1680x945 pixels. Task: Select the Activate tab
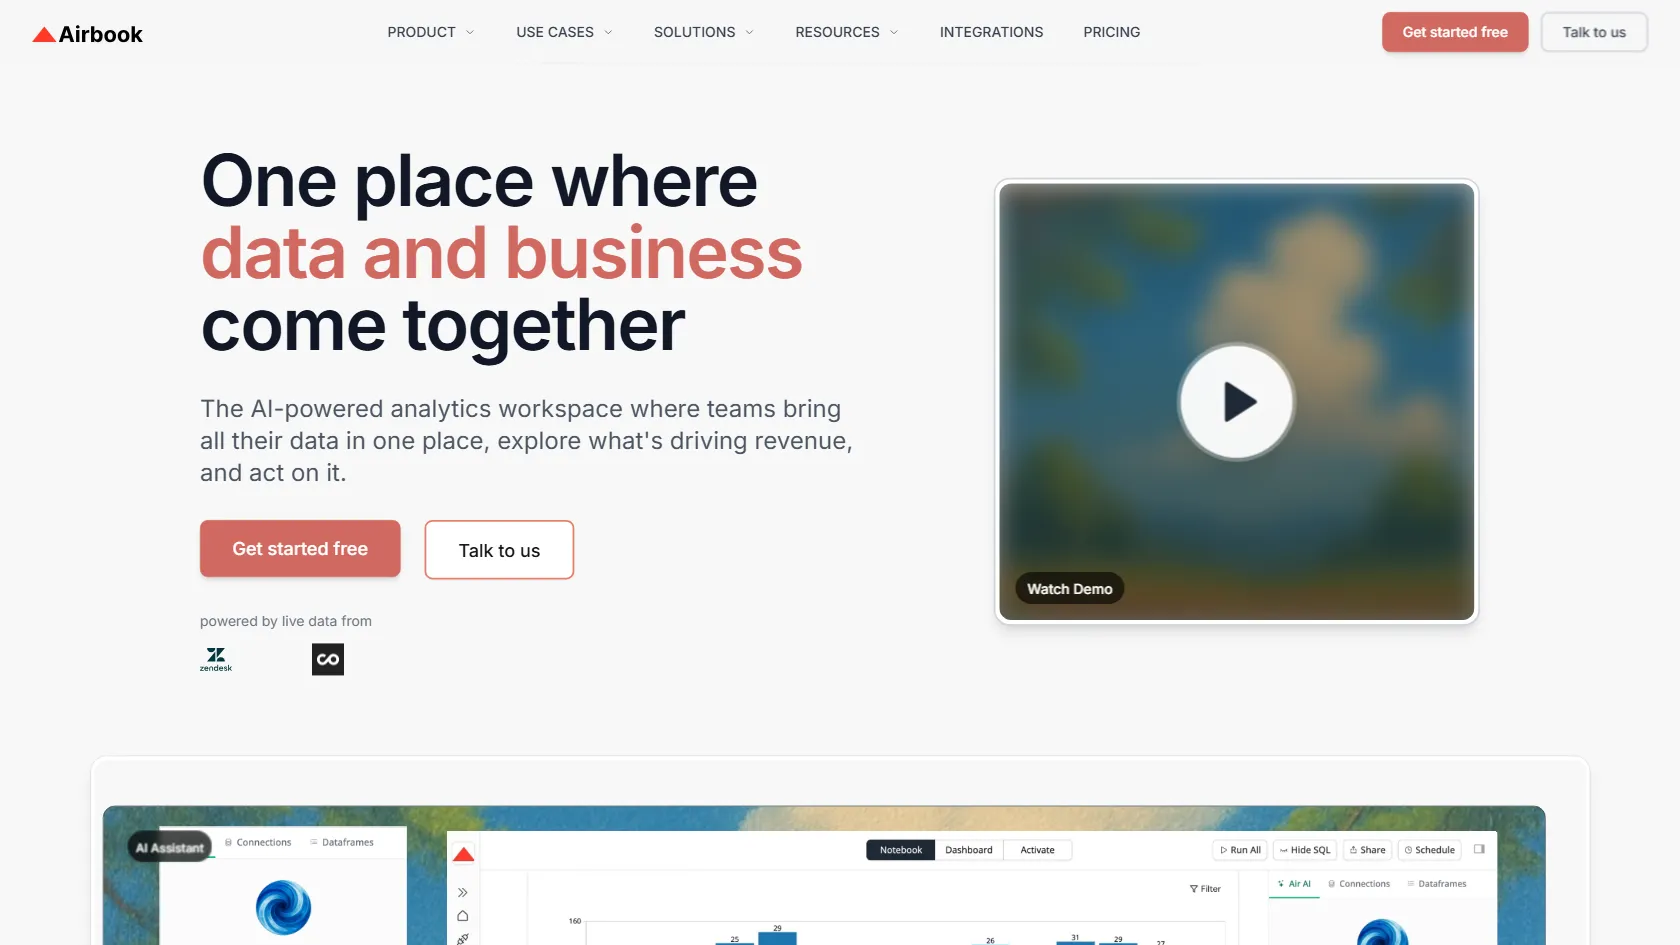[x=1037, y=850]
